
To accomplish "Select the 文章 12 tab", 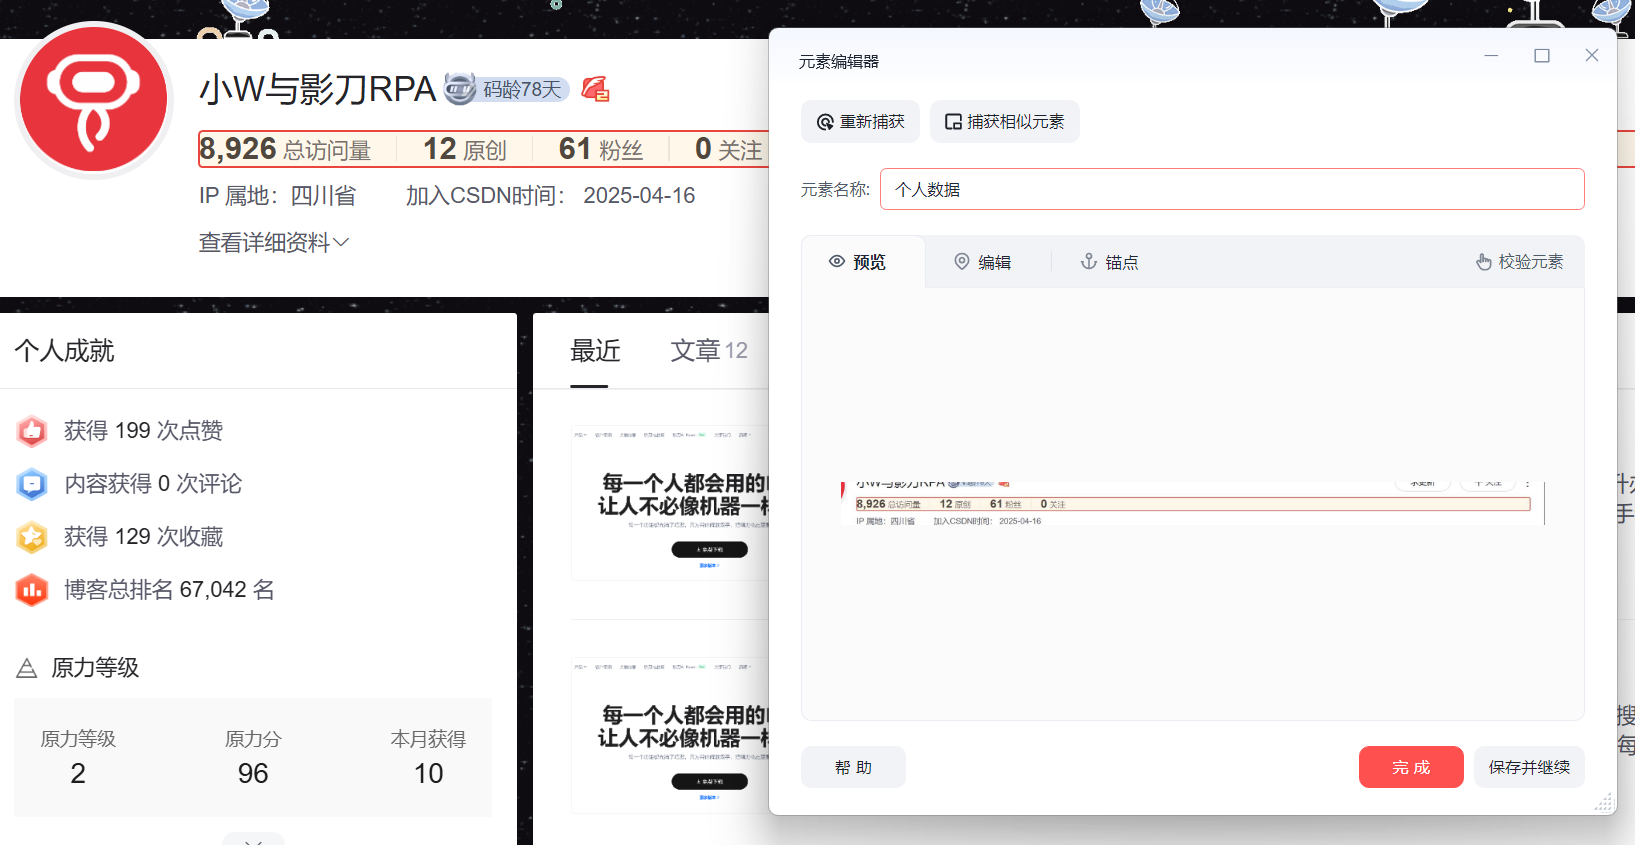I will (709, 351).
